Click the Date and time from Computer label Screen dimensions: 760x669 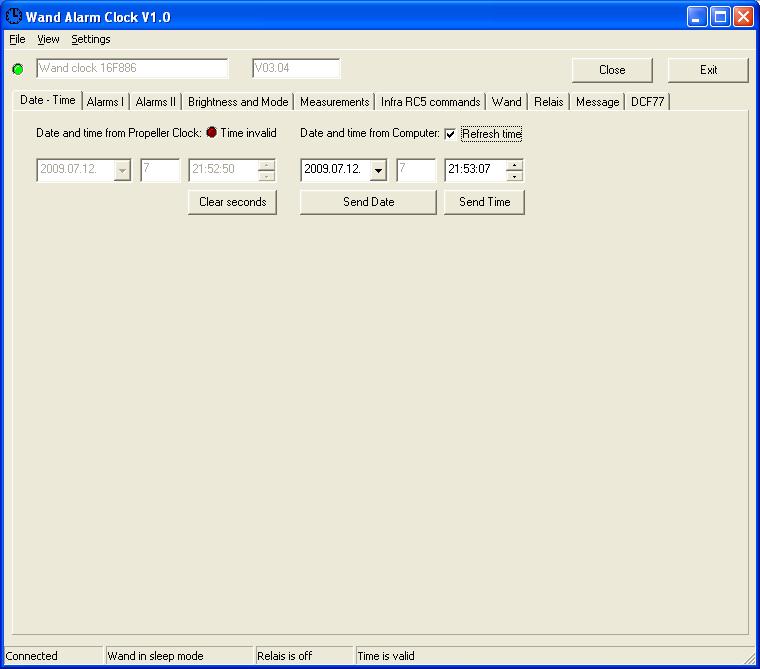pos(370,133)
